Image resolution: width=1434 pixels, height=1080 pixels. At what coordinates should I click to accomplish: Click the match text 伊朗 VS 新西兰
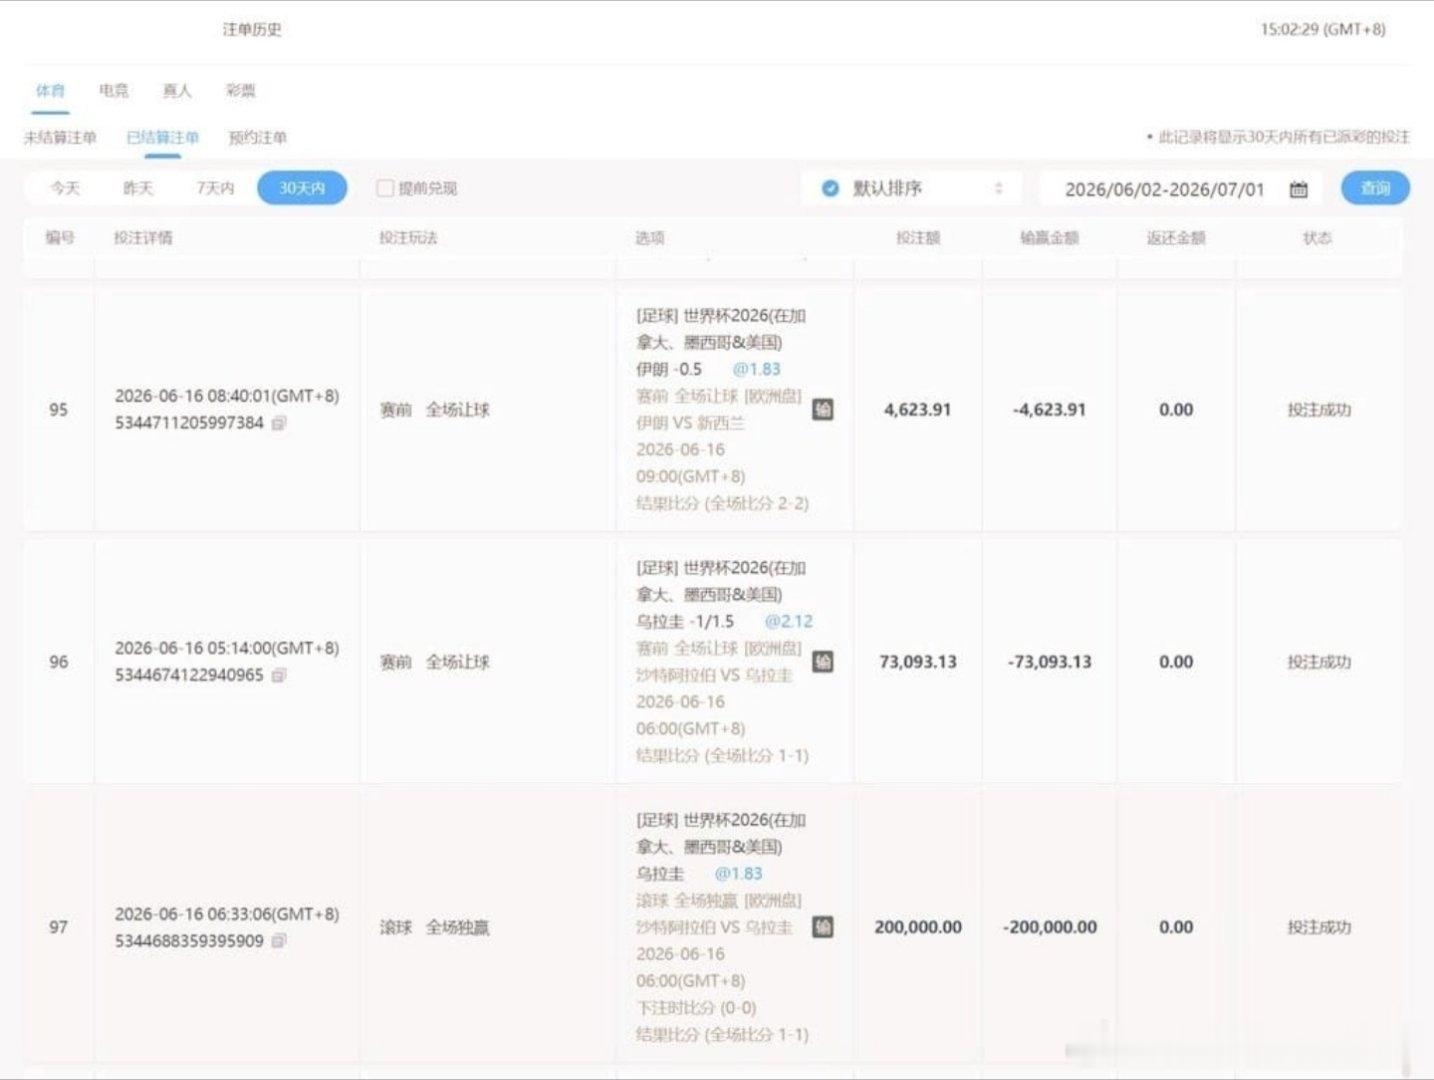[x=690, y=423]
